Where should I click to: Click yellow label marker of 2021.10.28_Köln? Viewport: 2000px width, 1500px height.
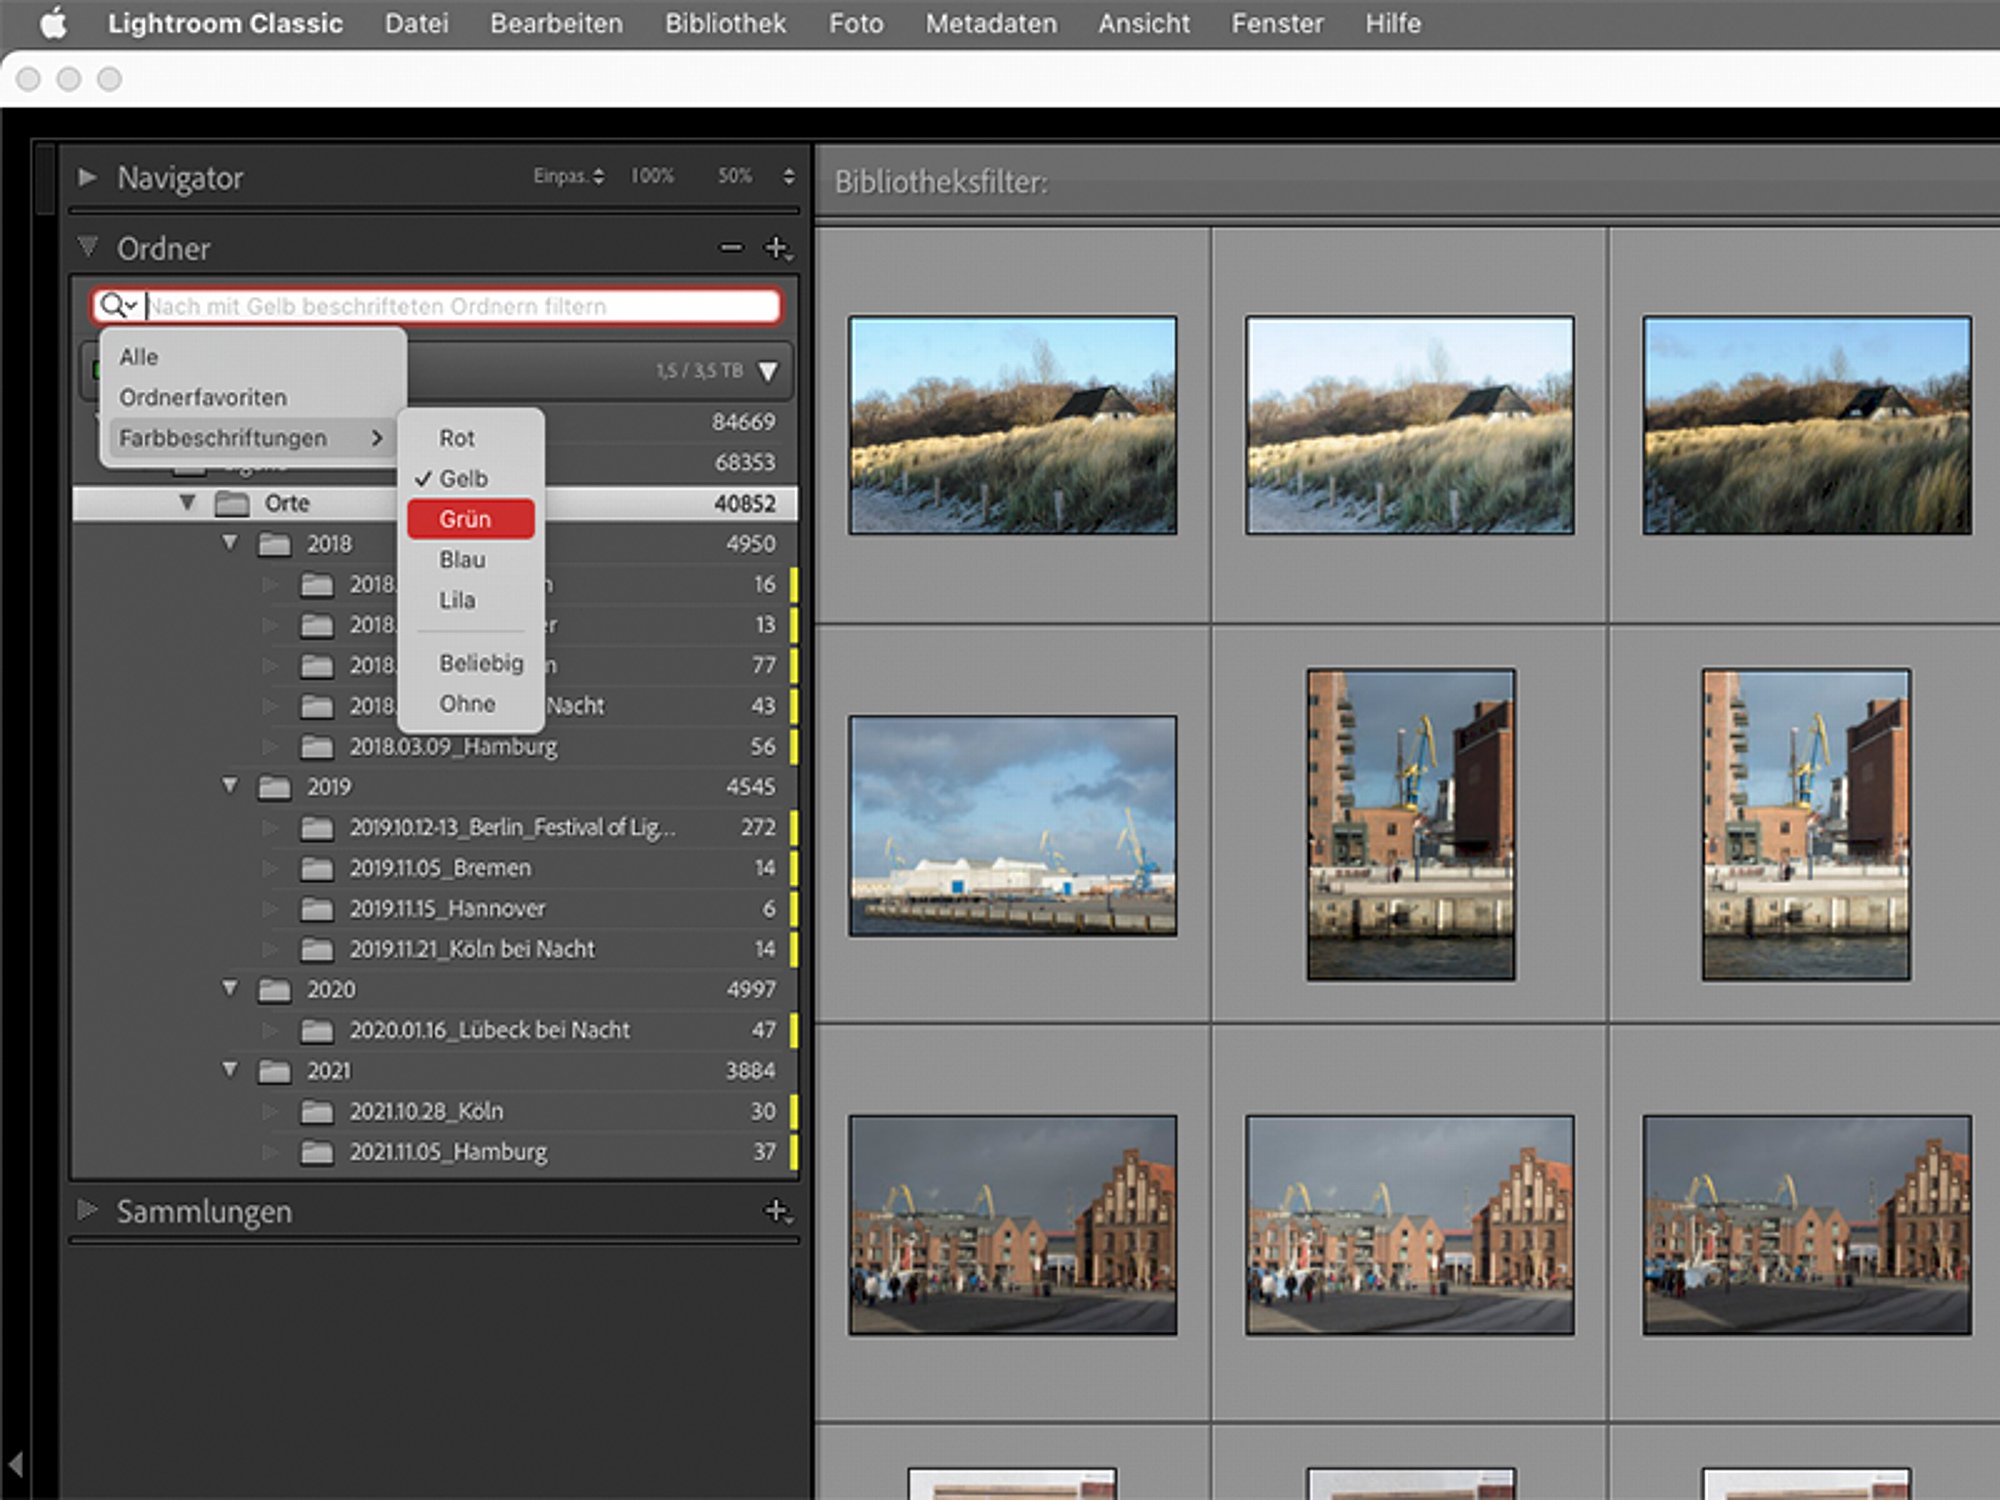[794, 1112]
